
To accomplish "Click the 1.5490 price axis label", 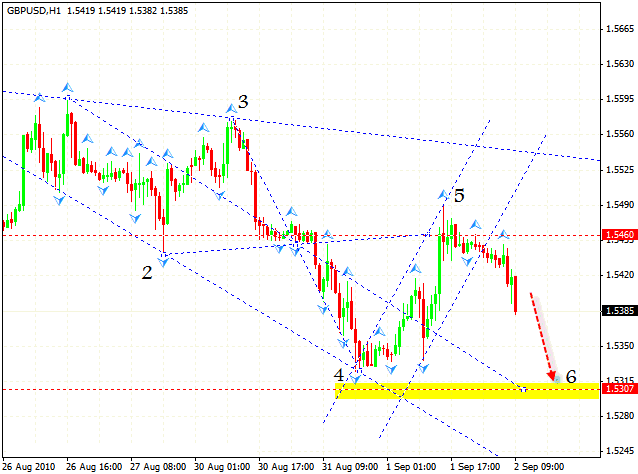I will (x=620, y=205).
